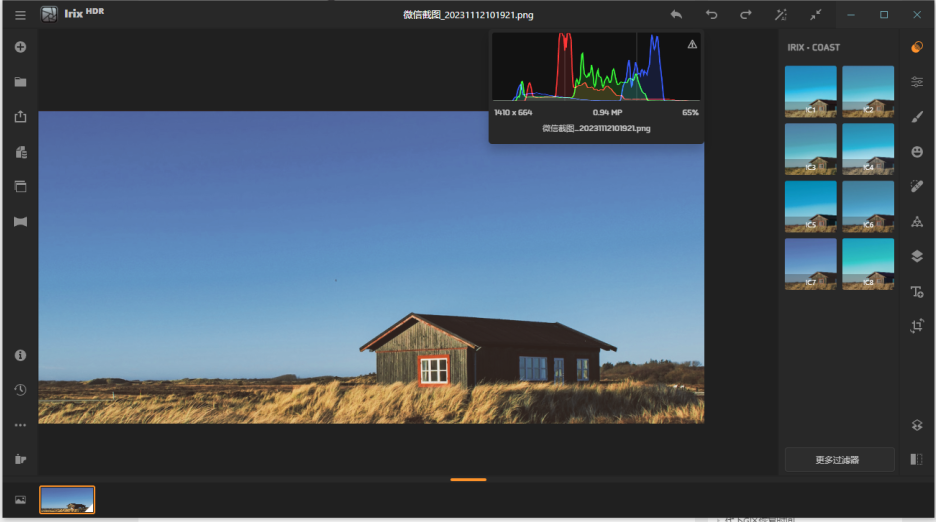Click the IRIX - COAST panel heading
The image size is (936, 522).
click(x=814, y=48)
